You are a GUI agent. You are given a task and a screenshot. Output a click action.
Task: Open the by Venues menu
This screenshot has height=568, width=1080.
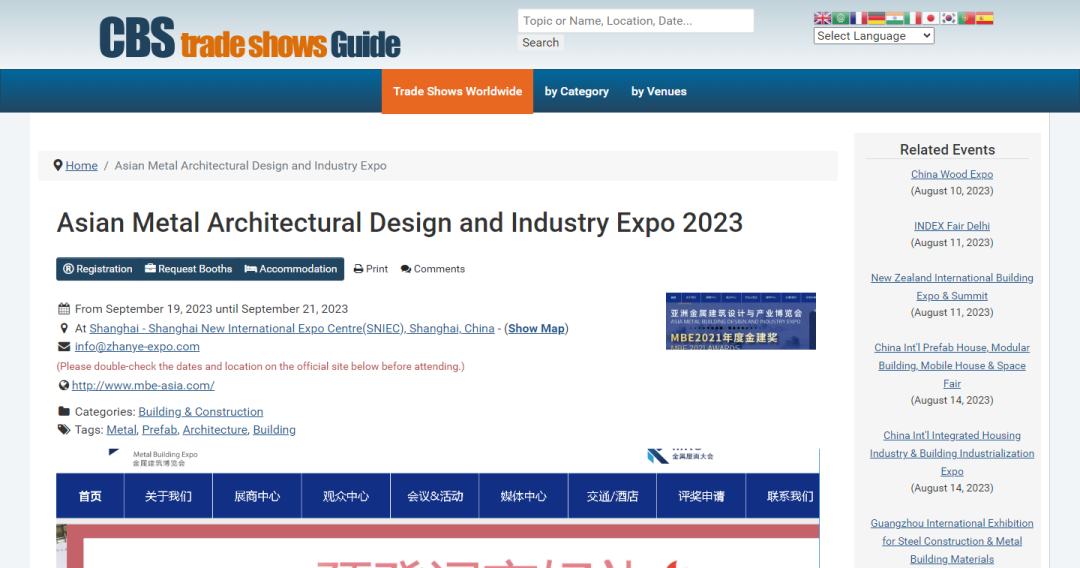click(658, 92)
